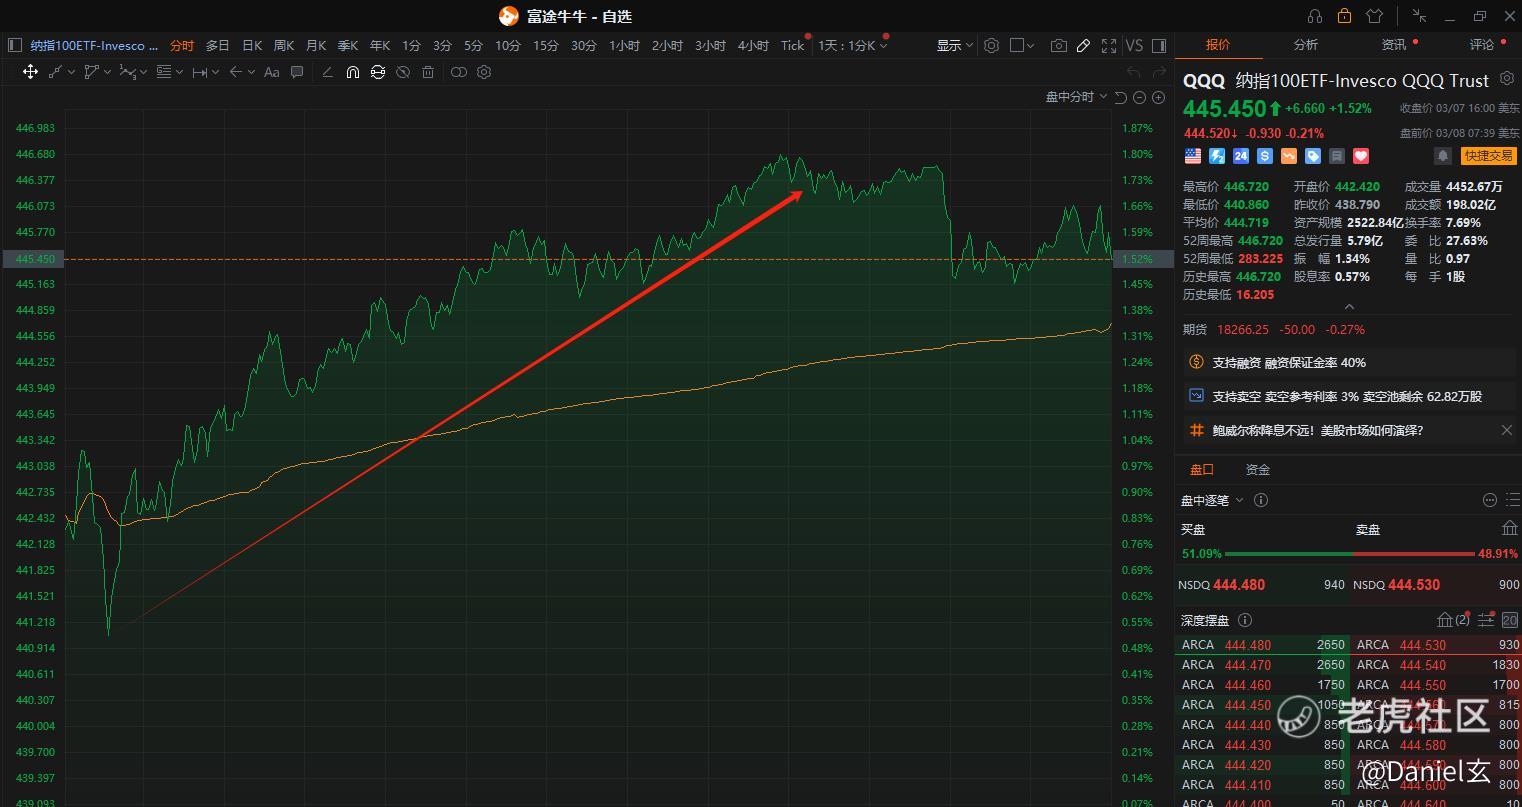Switch to the 日K daily candlestick tab
Image resolution: width=1522 pixels, height=807 pixels.
(252, 45)
